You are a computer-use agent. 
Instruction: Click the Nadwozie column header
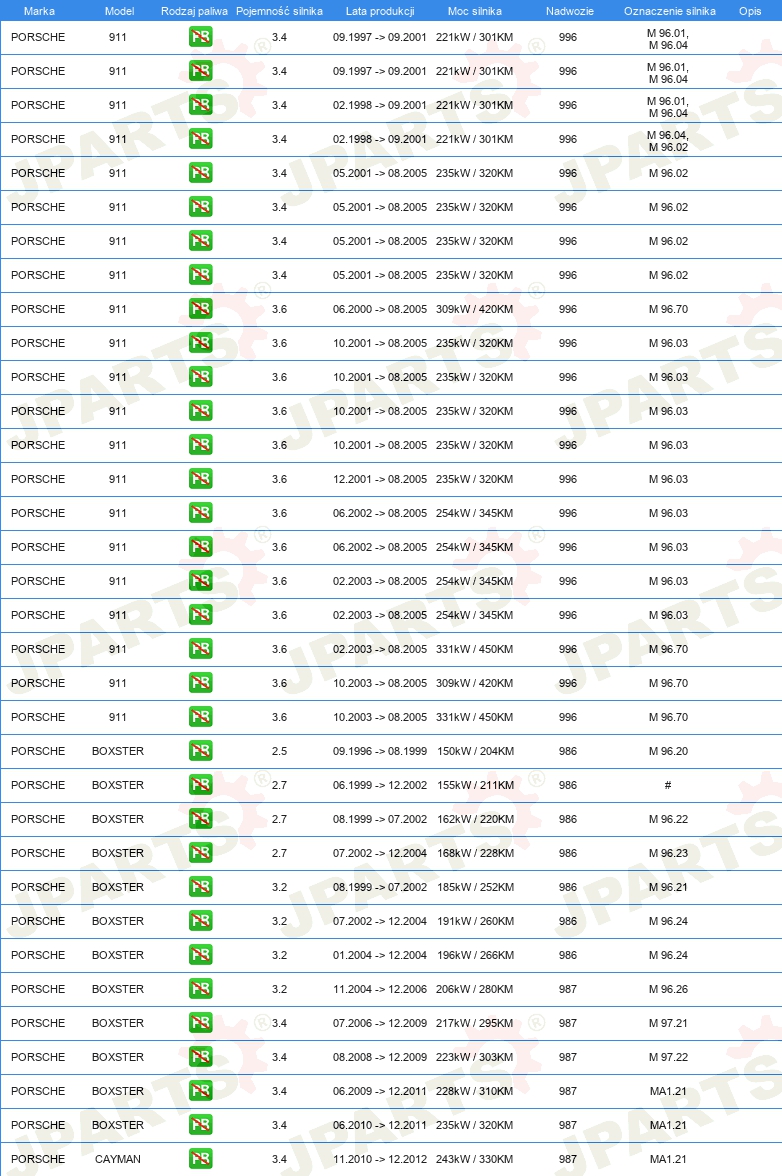tap(570, 11)
